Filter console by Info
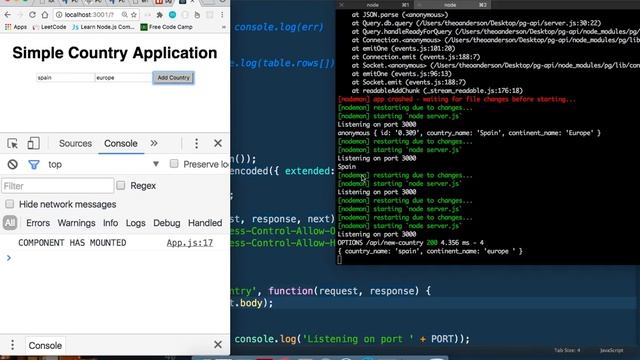 coord(110,223)
